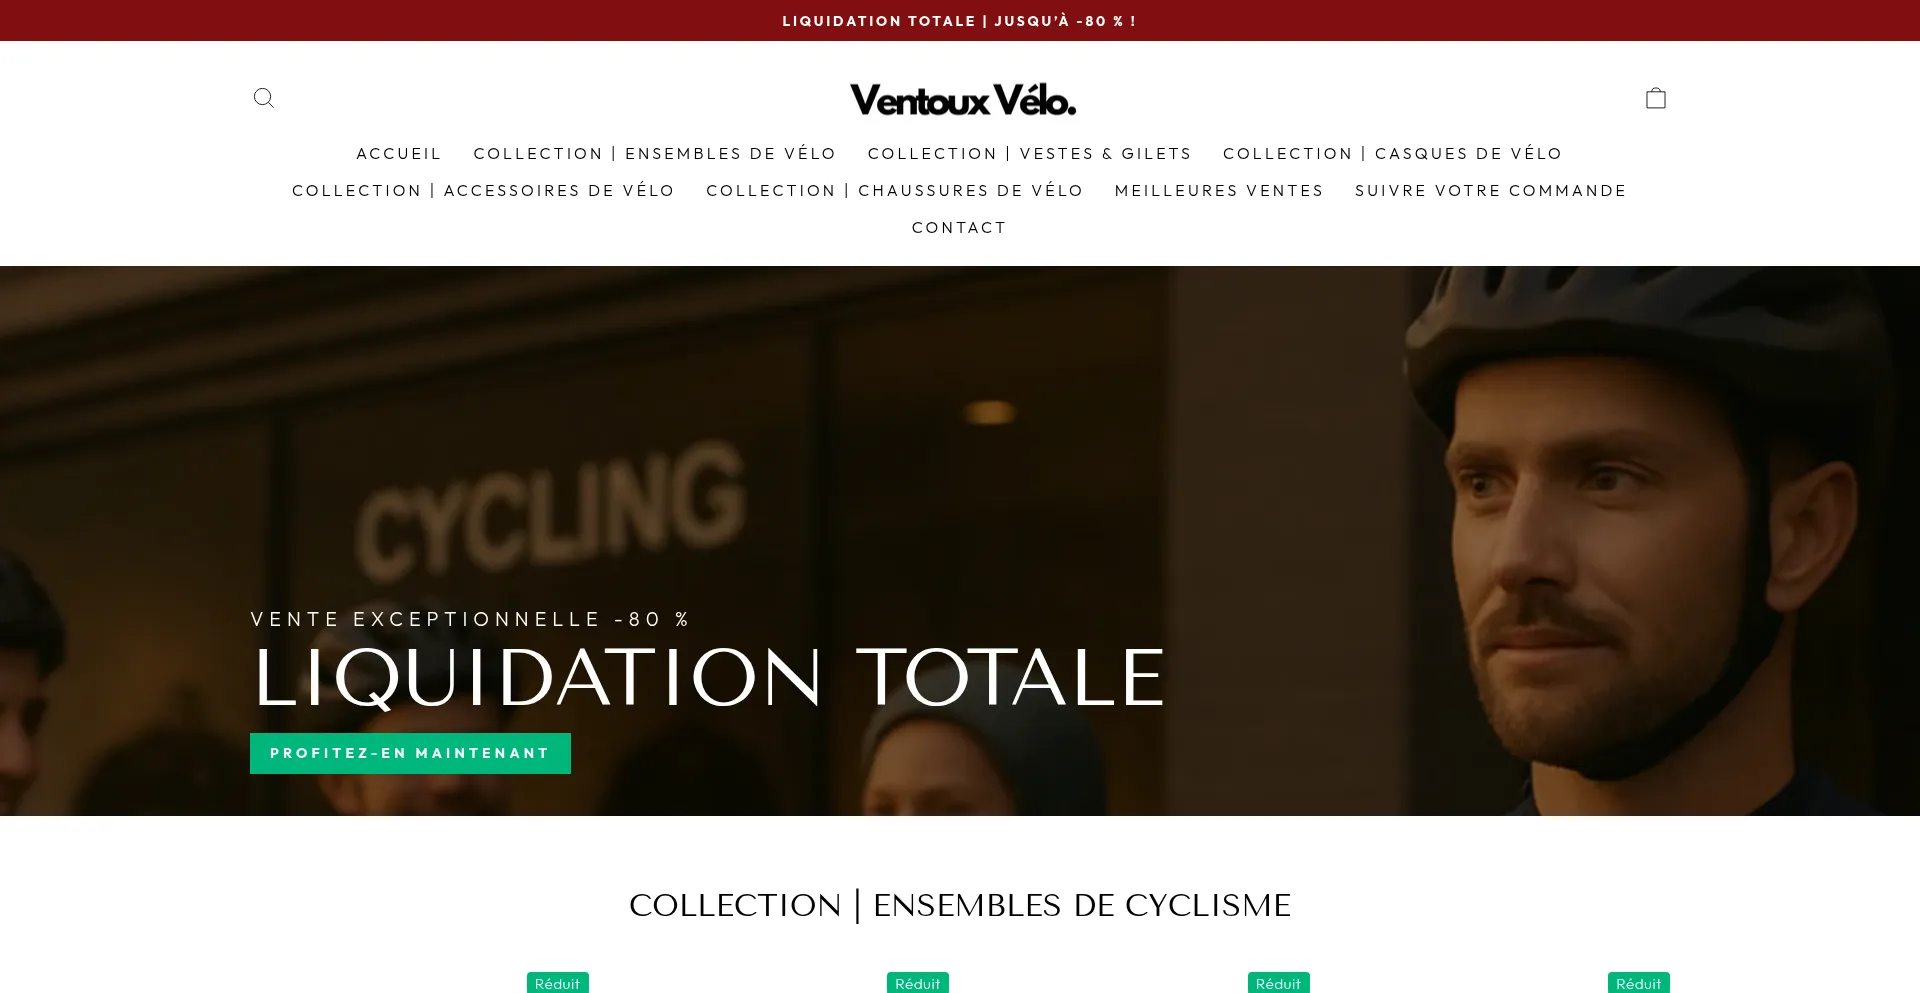Image resolution: width=1920 pixels, height=993 pixels.
Task: Open Collection | Accessoires de Vélo
Action: pyautogui.click(x=484, y=191)
